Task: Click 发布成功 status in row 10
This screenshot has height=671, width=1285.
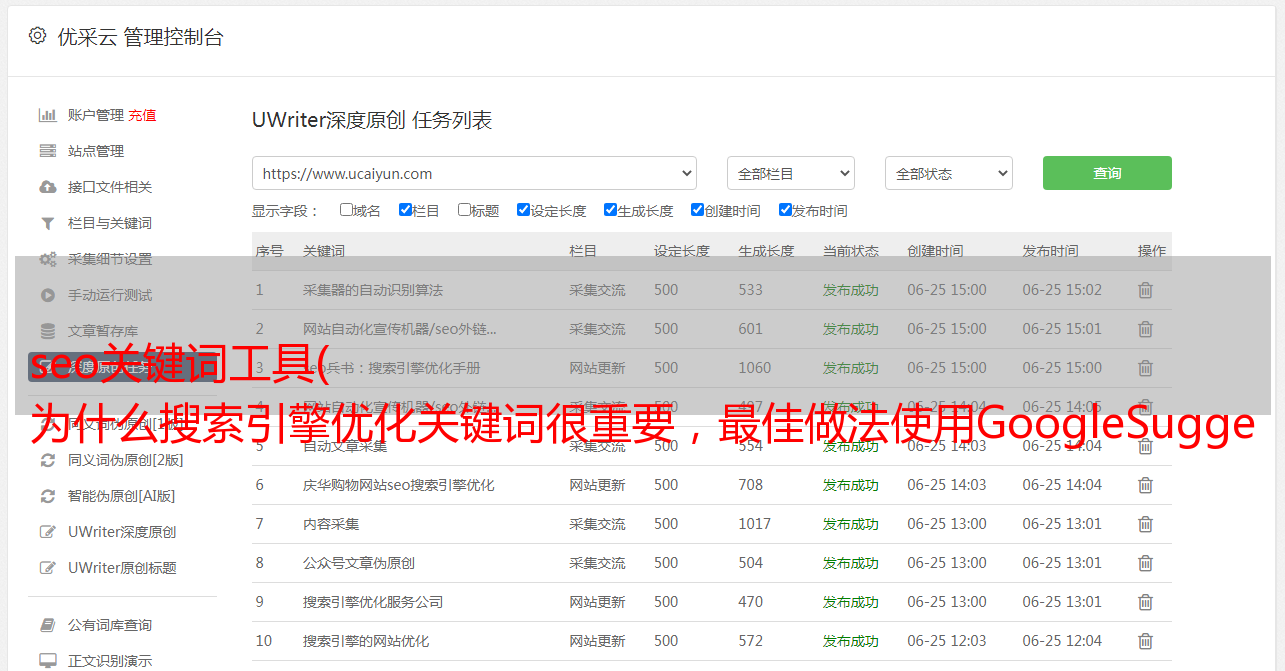Action: tap(851, 641)
